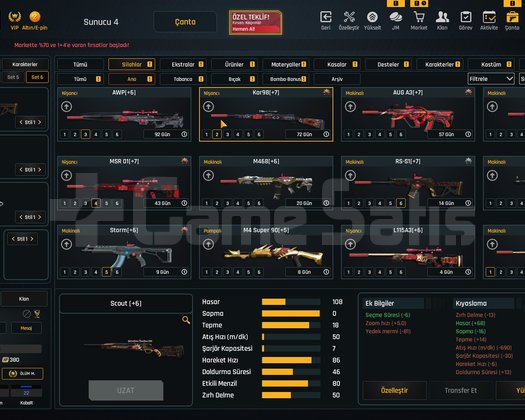This screenshot has width=525, height=420.
Task: Click the Etkili Menzil stat bar
Action: tap(291, 383)
